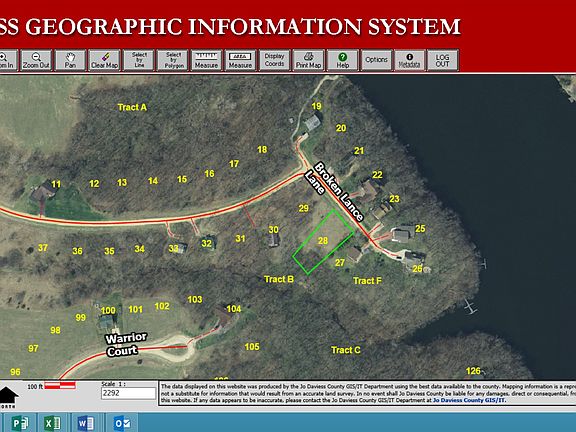Click parcel label 35 on the map
This screenshot has width=576, height=432.
click(x=109, y=251)
